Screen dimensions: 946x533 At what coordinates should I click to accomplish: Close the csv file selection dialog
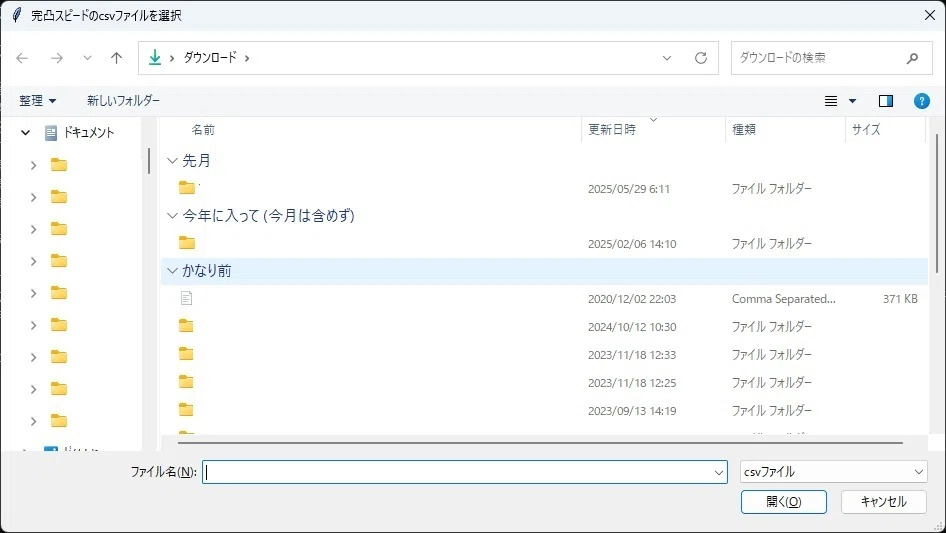tap(930, 15)
